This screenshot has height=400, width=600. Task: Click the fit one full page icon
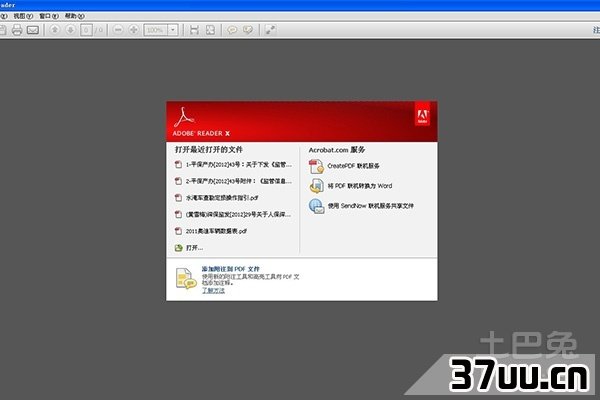(x=210, y=30)
